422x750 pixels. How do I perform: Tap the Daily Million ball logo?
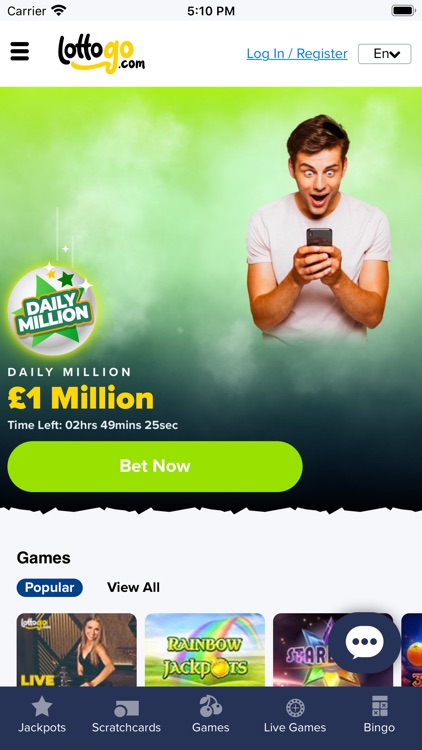(x=52, y=311)
